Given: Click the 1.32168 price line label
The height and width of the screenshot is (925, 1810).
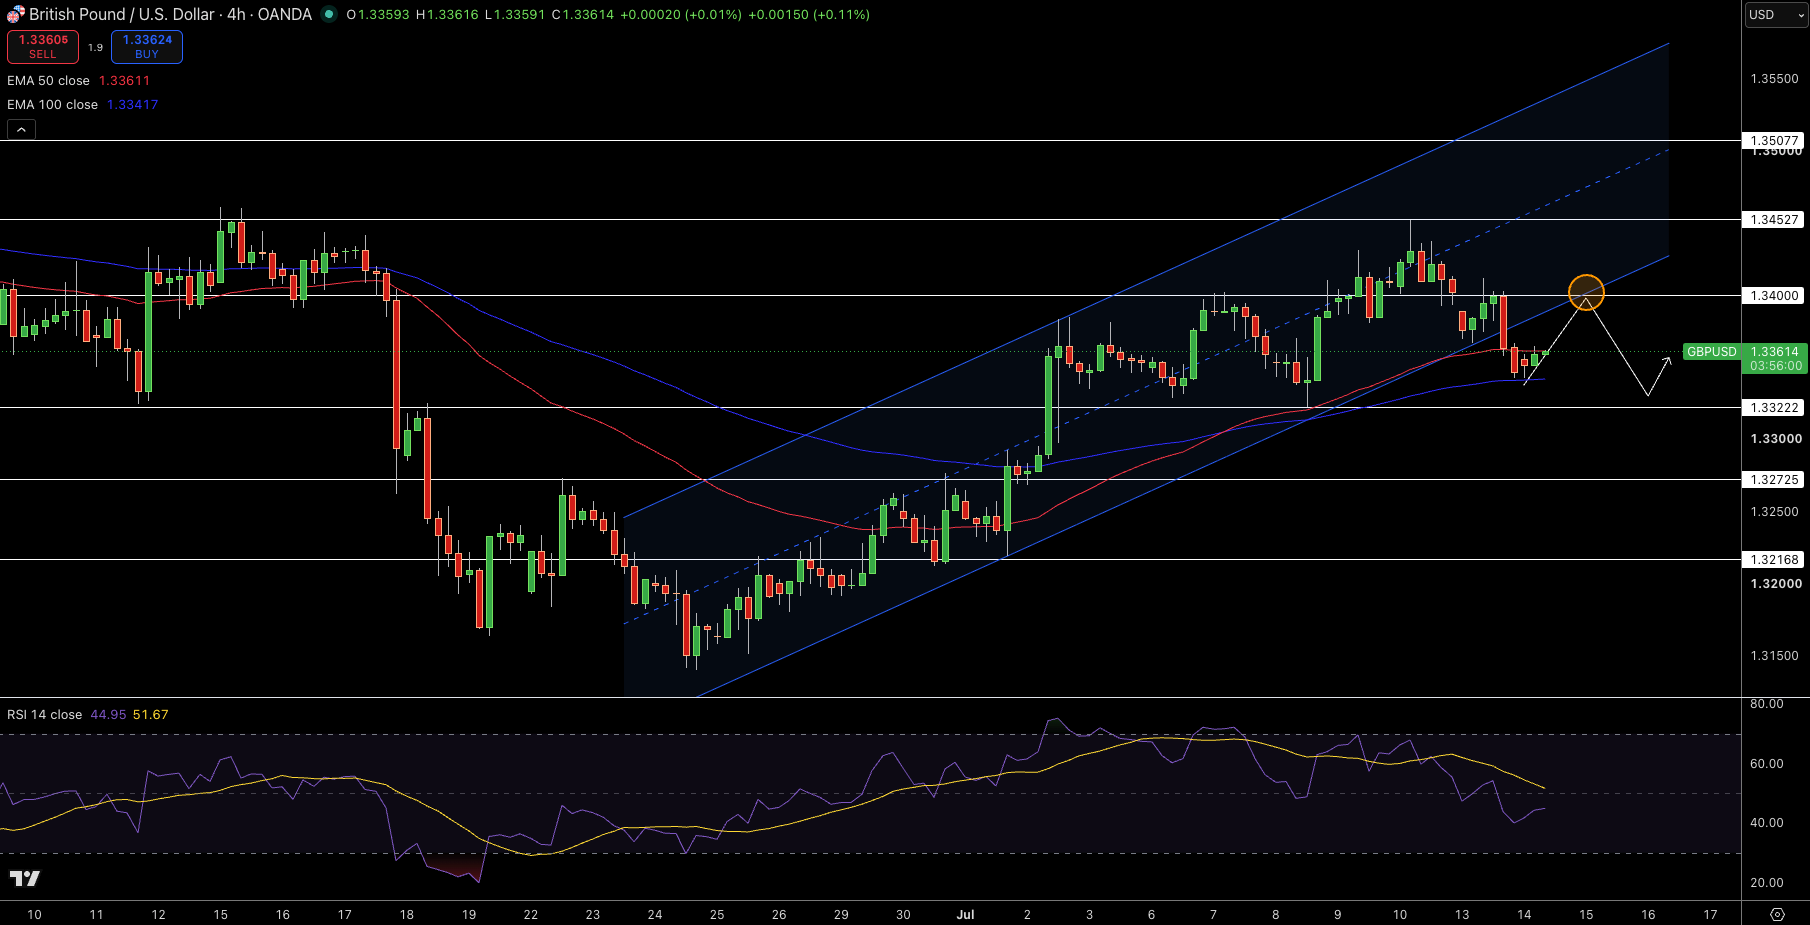Looking at the screenshot, I should 1774,559.
